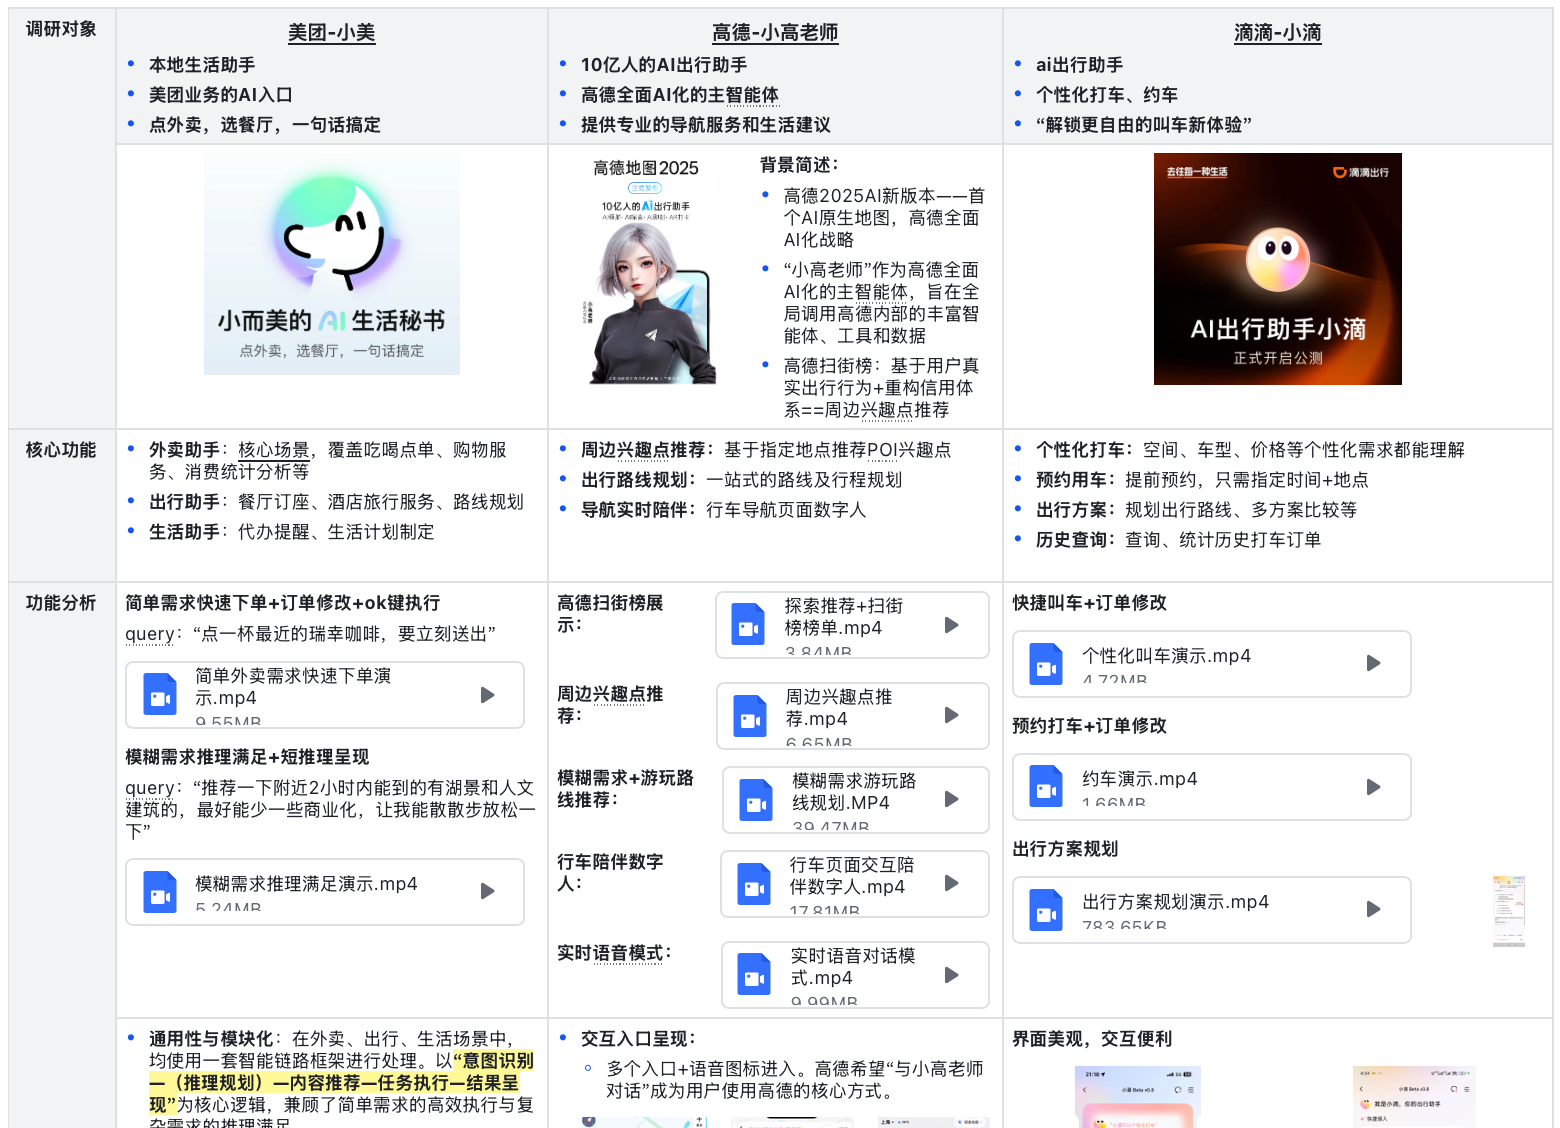Click the 预约打车+订单修改 heading
The image size is (1560, 1128).
tap(1089, 726)
